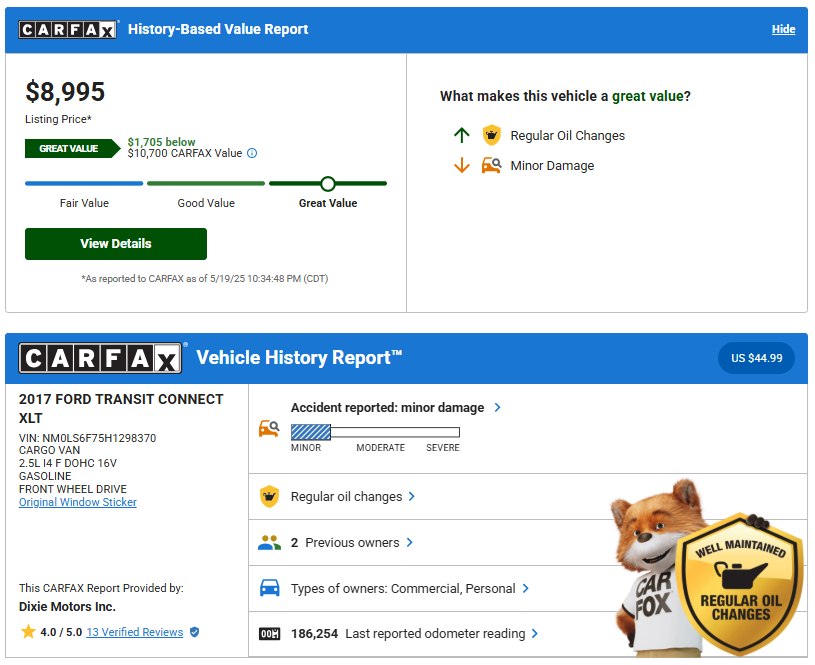815x665 pixels.
Task: Click the 'As reported to CARFAX' timestamp note
Action: click(205, 279)
